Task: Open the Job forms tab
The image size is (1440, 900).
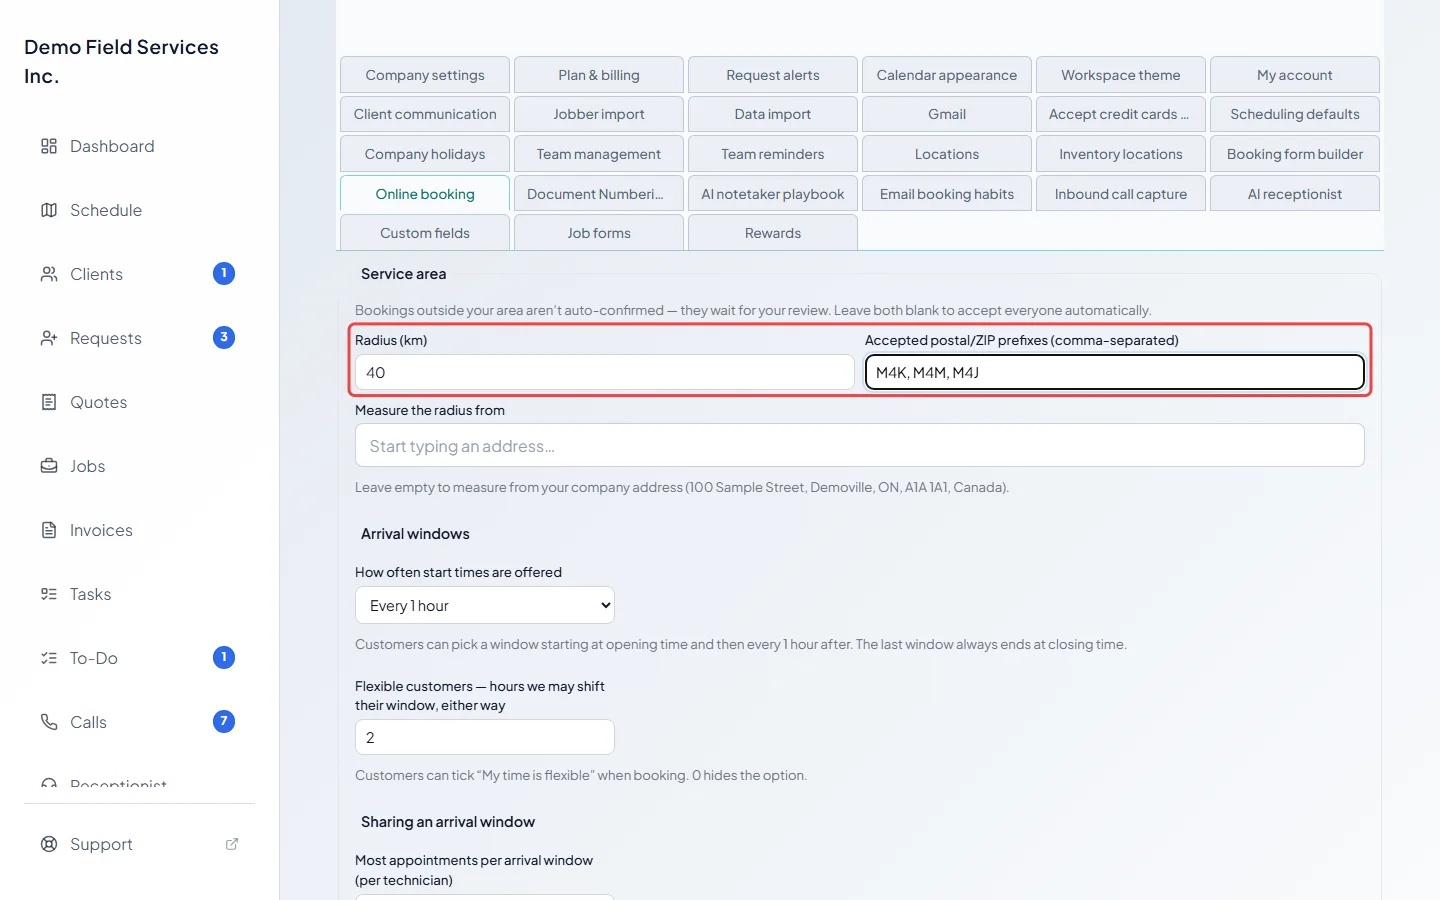Action: [x=599, y=233]
